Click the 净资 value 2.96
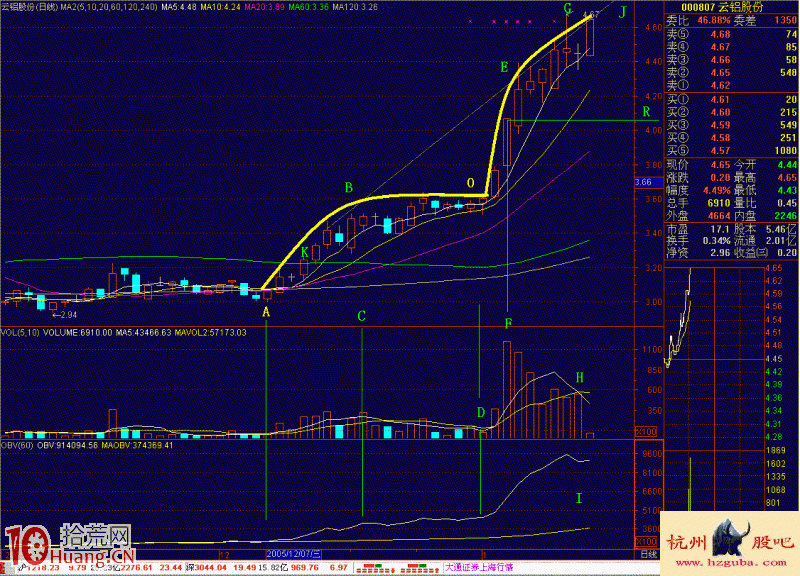800x576 pixels. point(720,253)
